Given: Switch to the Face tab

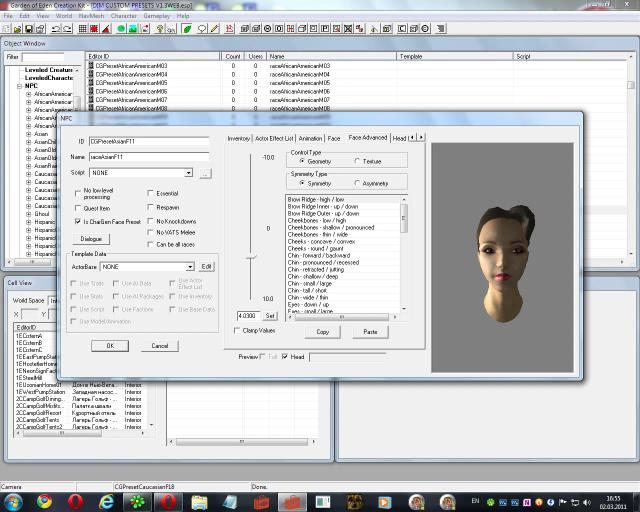Looking at the screenshot, I should (333, 138).
